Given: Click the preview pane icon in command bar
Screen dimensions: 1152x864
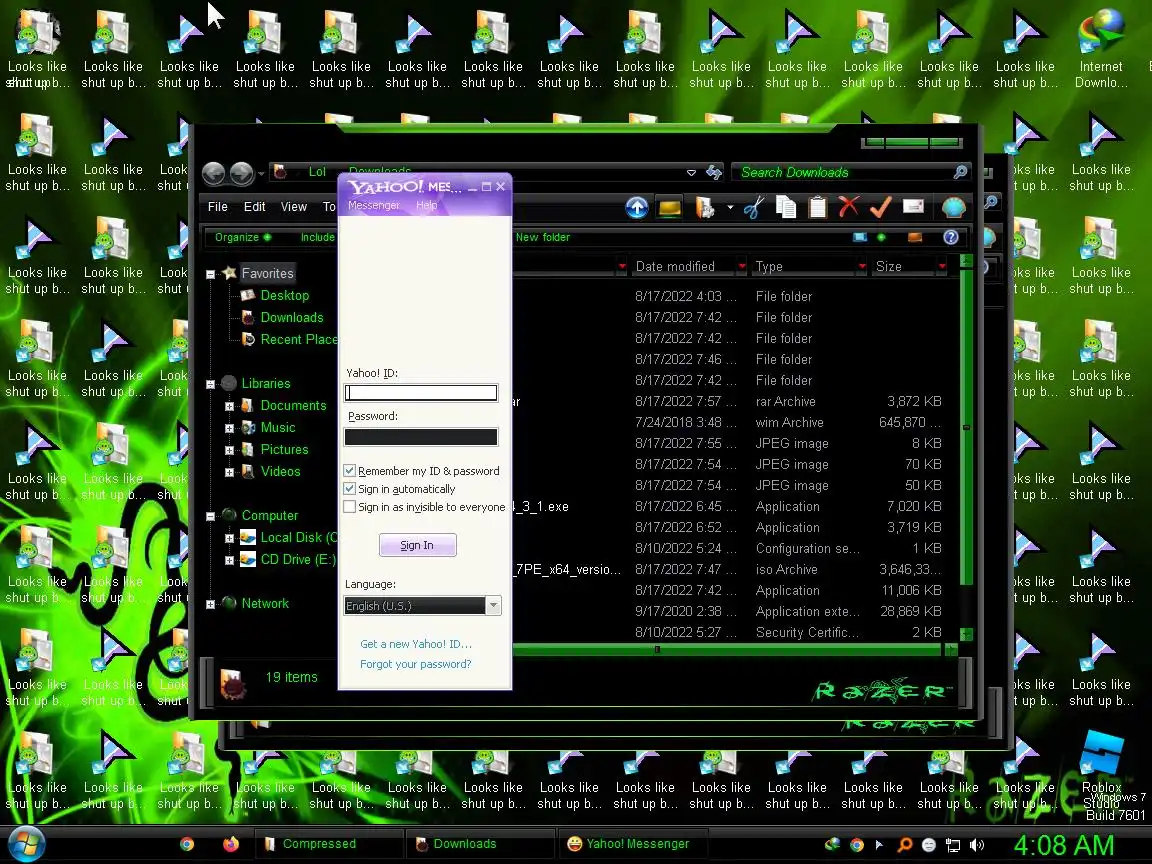Looking at the screenshot, I should (x=915, y=237).
